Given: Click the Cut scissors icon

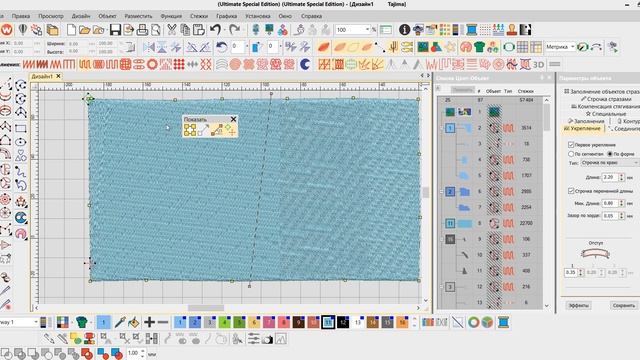Looking at the screenshot, I should pos(172,30).
